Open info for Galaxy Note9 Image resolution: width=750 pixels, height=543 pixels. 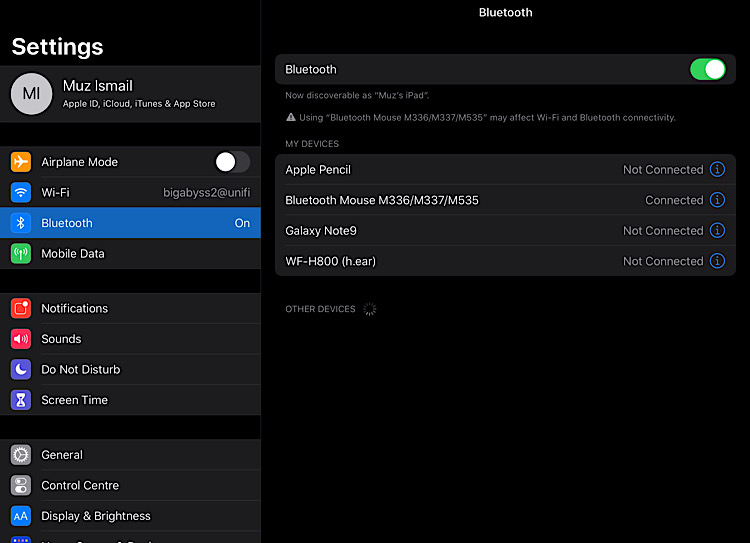717,231
